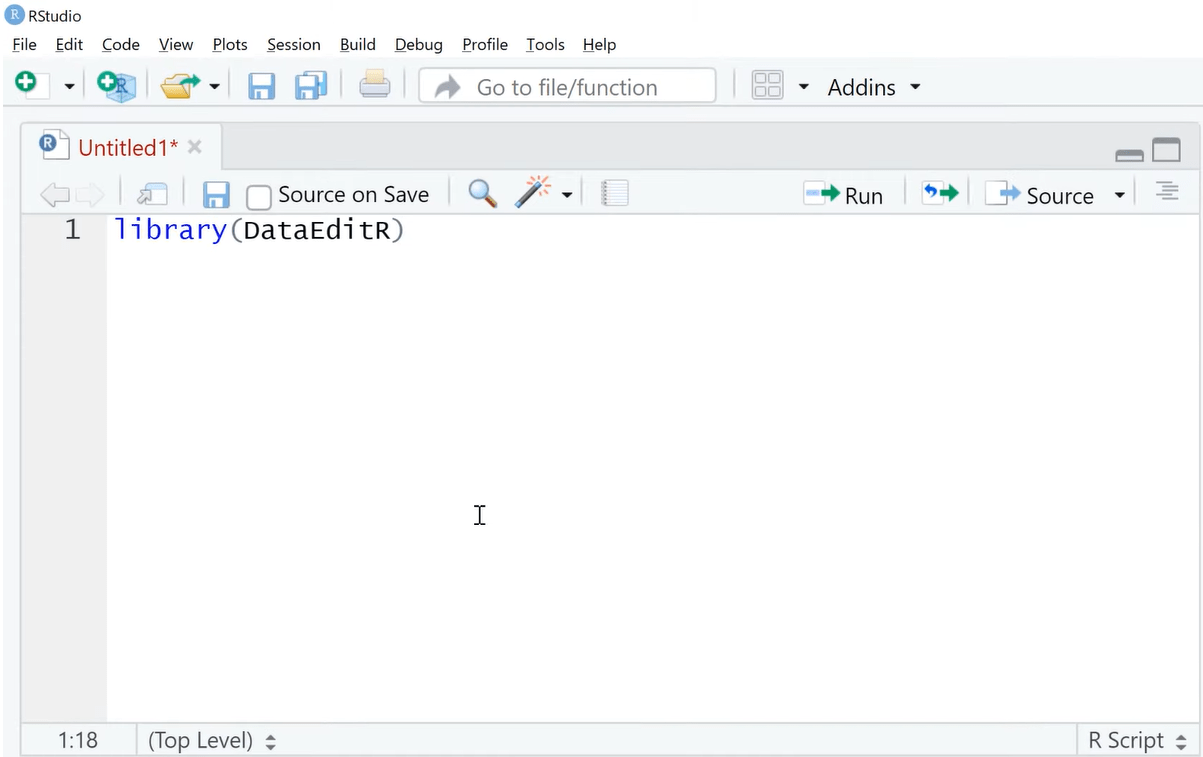Open the workspace panes dropdown arrow
This screenshot has width=1203, height=757.
pyautogui.click(x=803, y=87)
